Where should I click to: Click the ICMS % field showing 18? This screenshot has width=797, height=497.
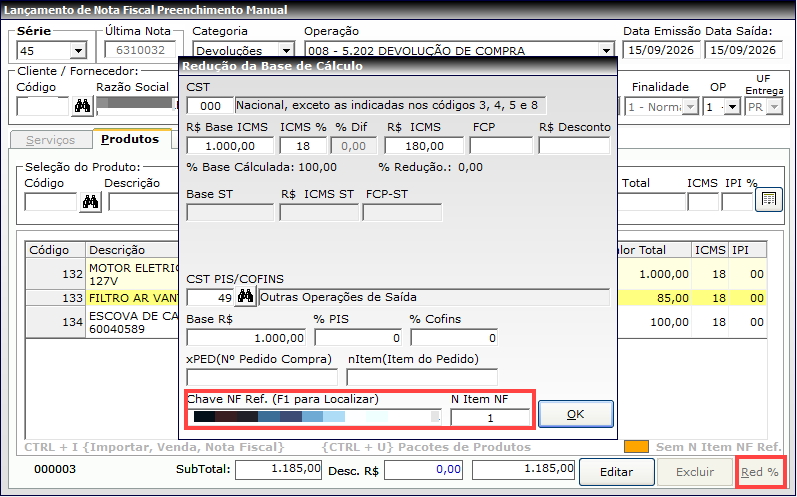point(303,146)
